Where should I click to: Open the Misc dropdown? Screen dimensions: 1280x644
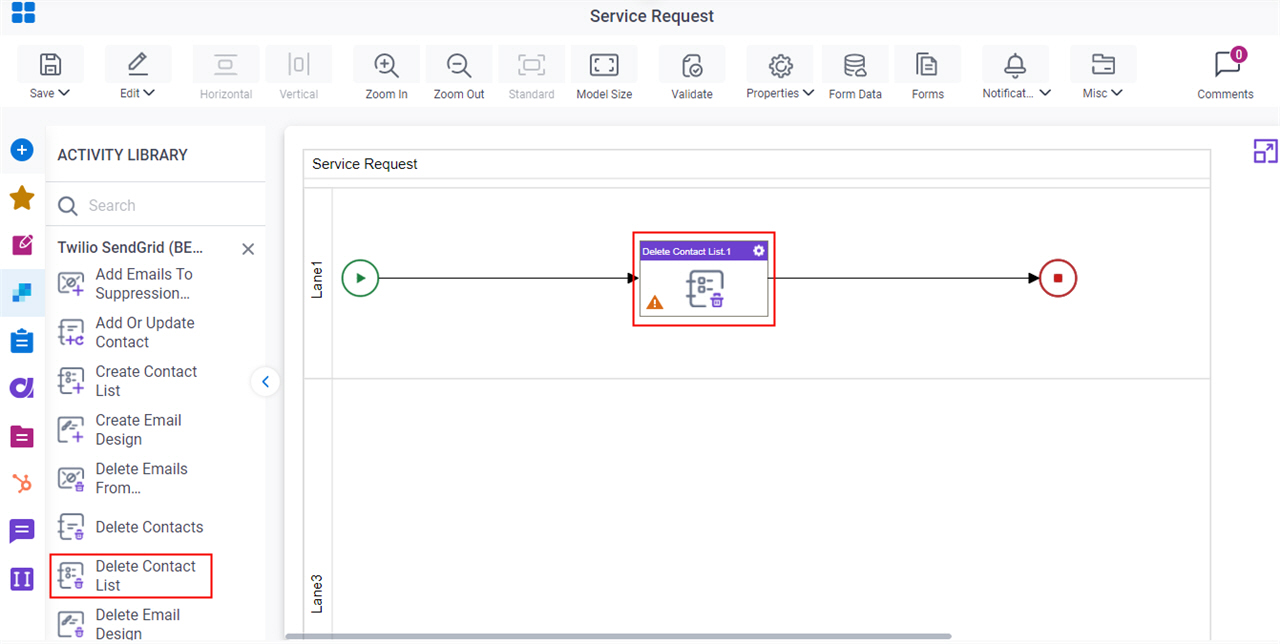click(x=1103, y=75)
